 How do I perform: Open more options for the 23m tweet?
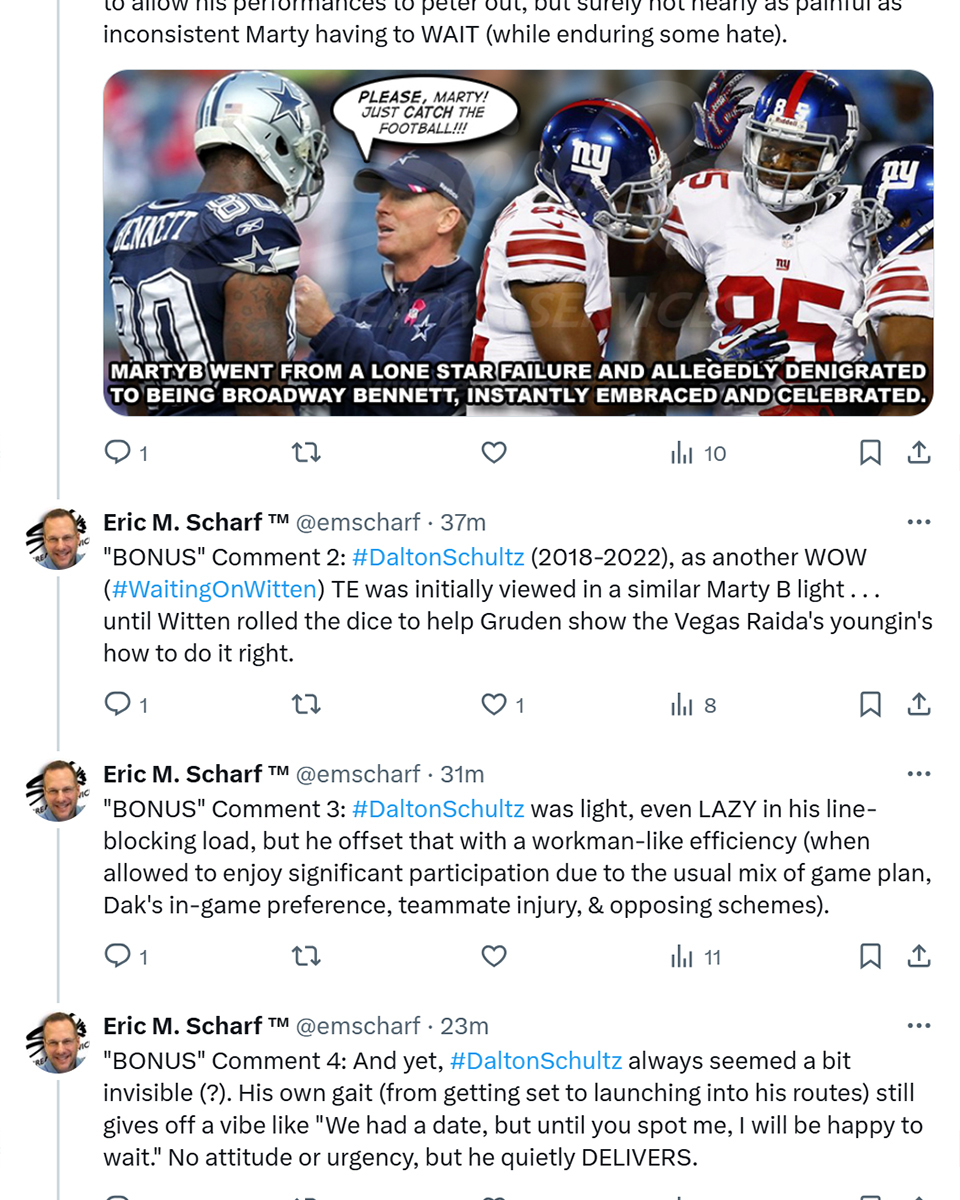coord(918,1026)
